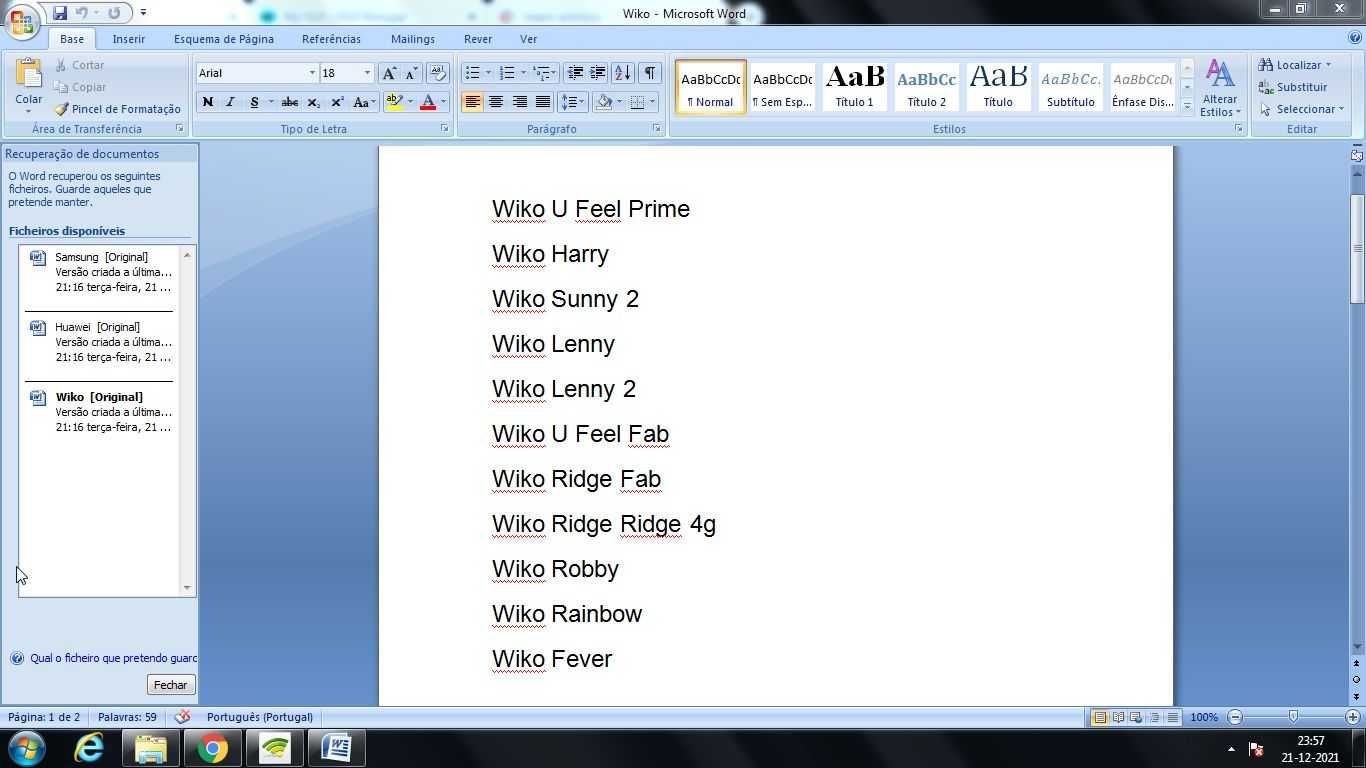Align text right toggle
Image resolution: width=1366 pixels, height=768 pixels.
click(x=519, y=102)
